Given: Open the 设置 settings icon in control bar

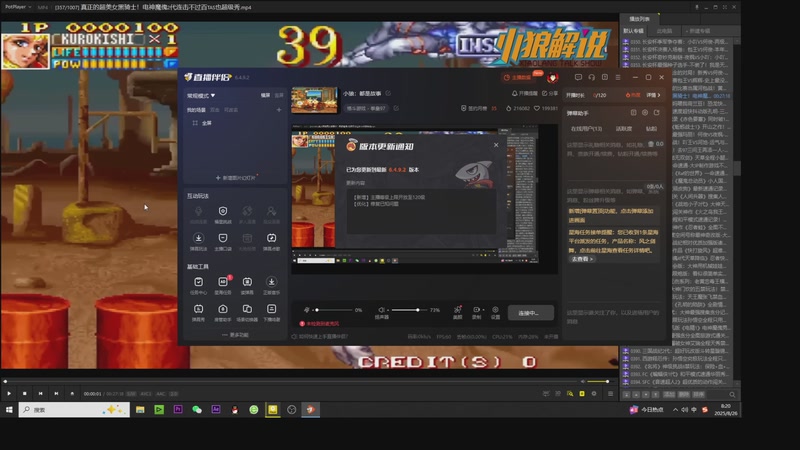Looking at the screenshot, I should (495, 312).
